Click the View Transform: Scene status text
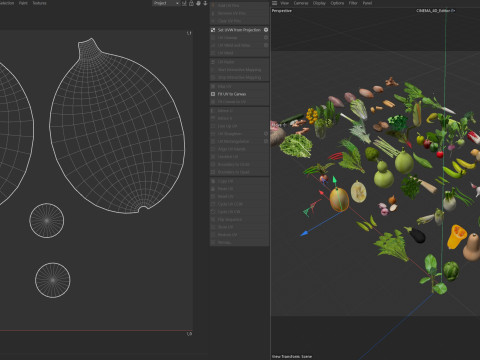480x360 pixels. click(x=292, y=356)
